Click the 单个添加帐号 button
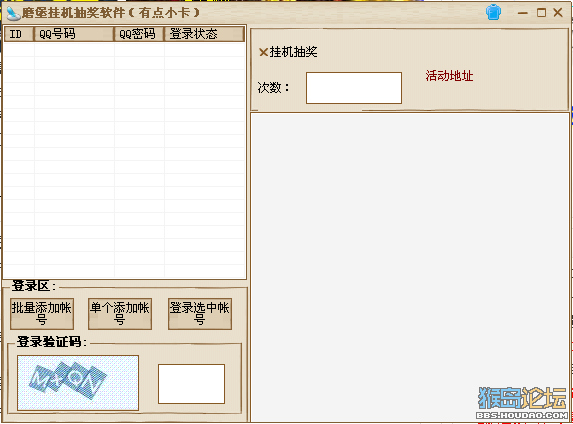This screenshot has height=424, width=573. coord(120,314)
